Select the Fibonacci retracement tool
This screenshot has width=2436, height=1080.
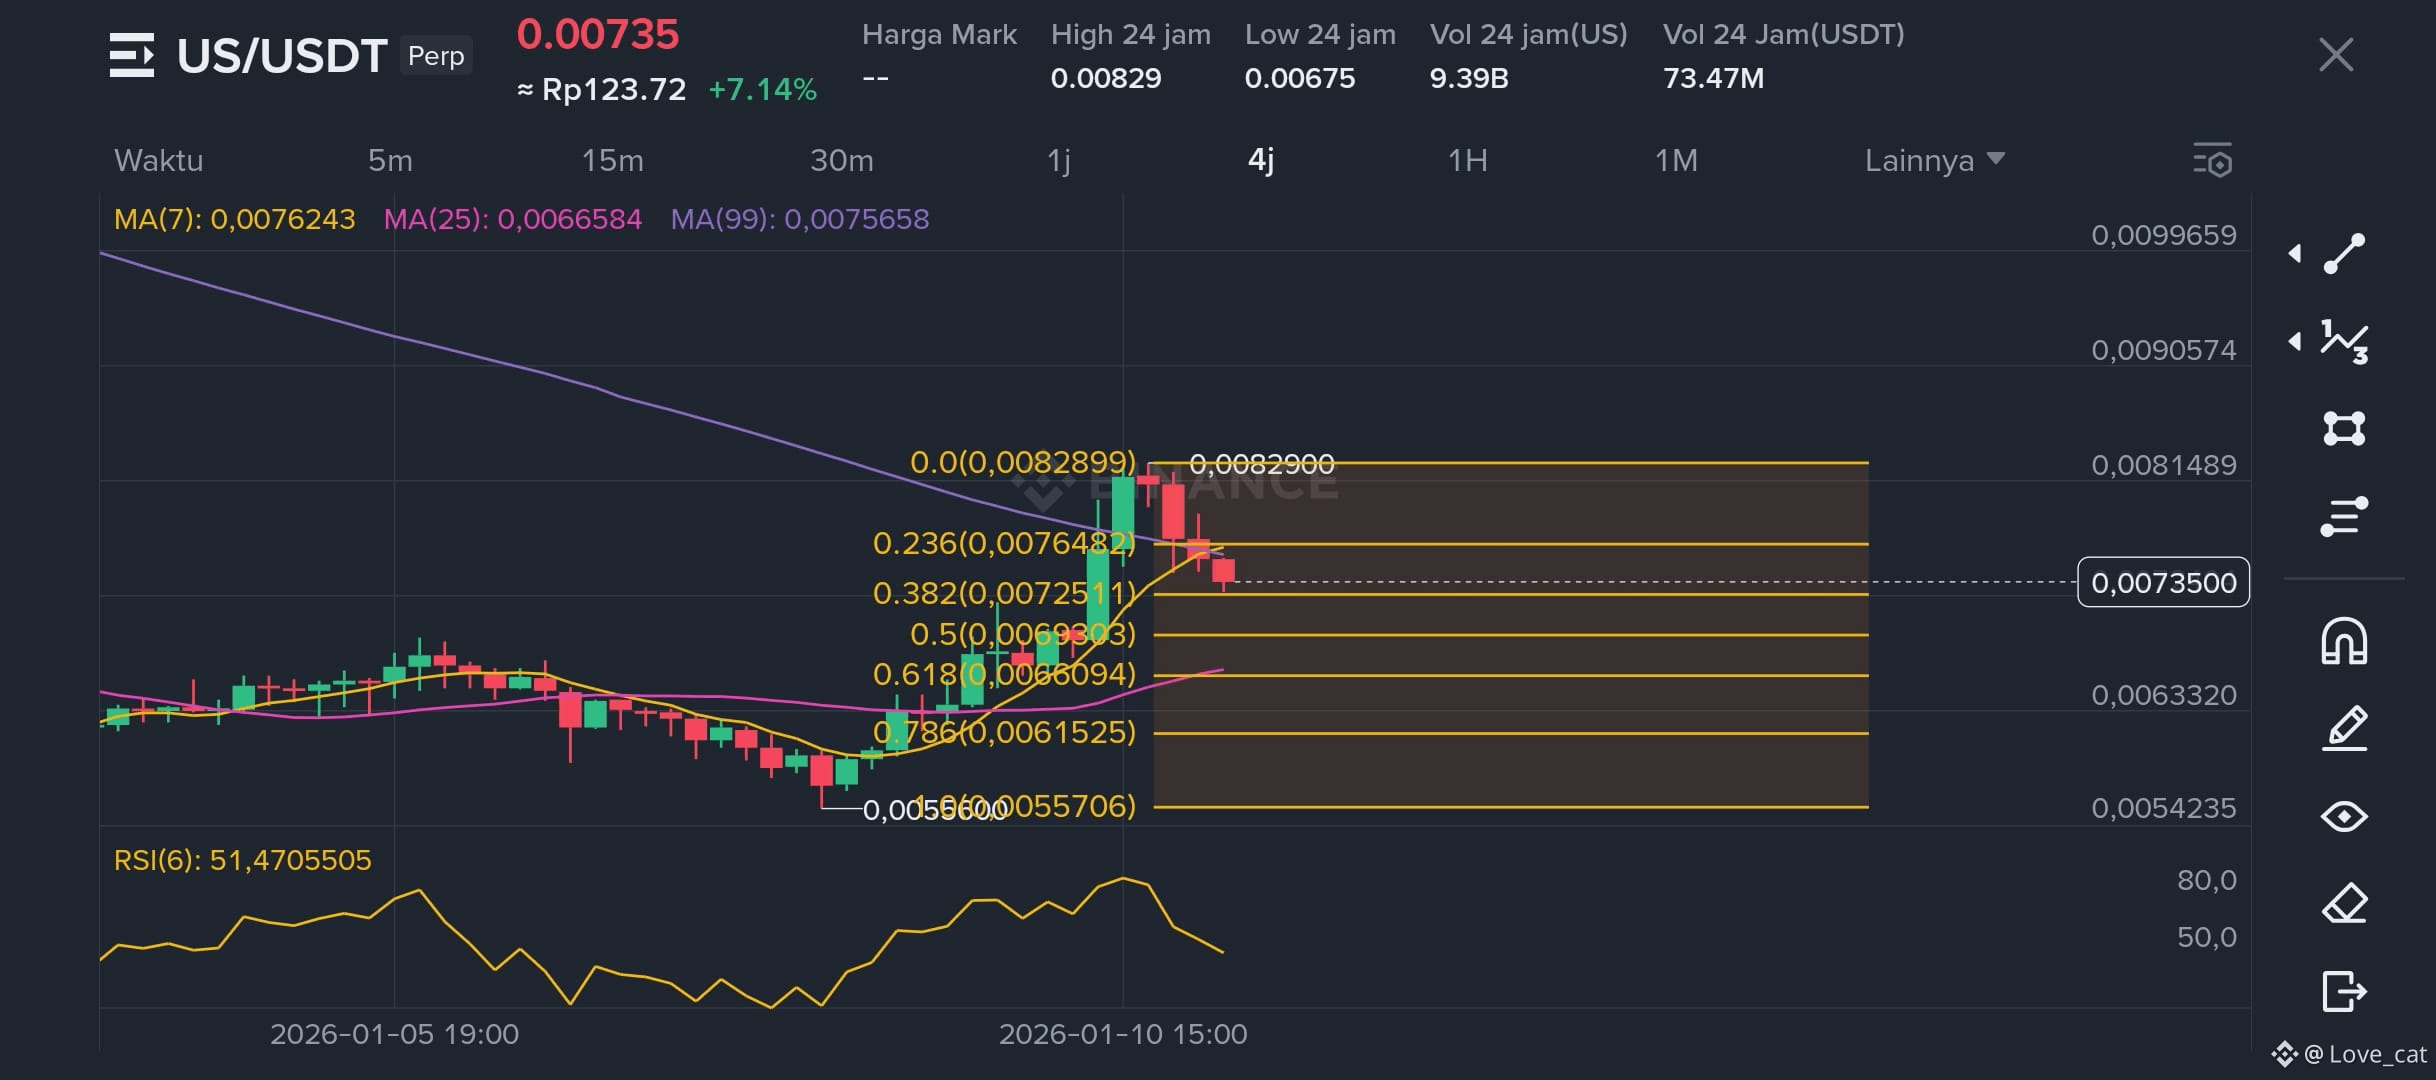point(2344,516)
